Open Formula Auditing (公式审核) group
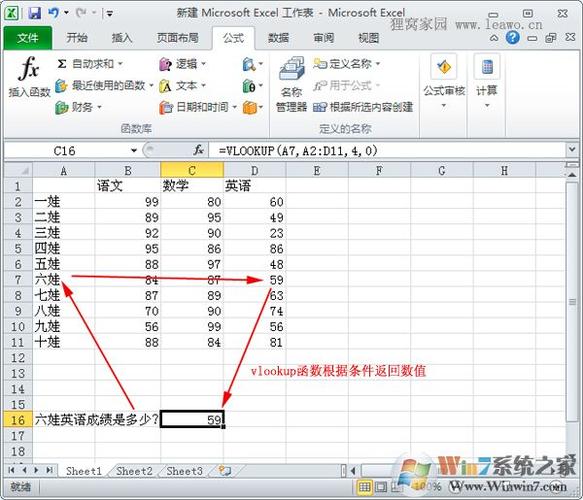This screenshot has height=500, width=583. [444, 81]
